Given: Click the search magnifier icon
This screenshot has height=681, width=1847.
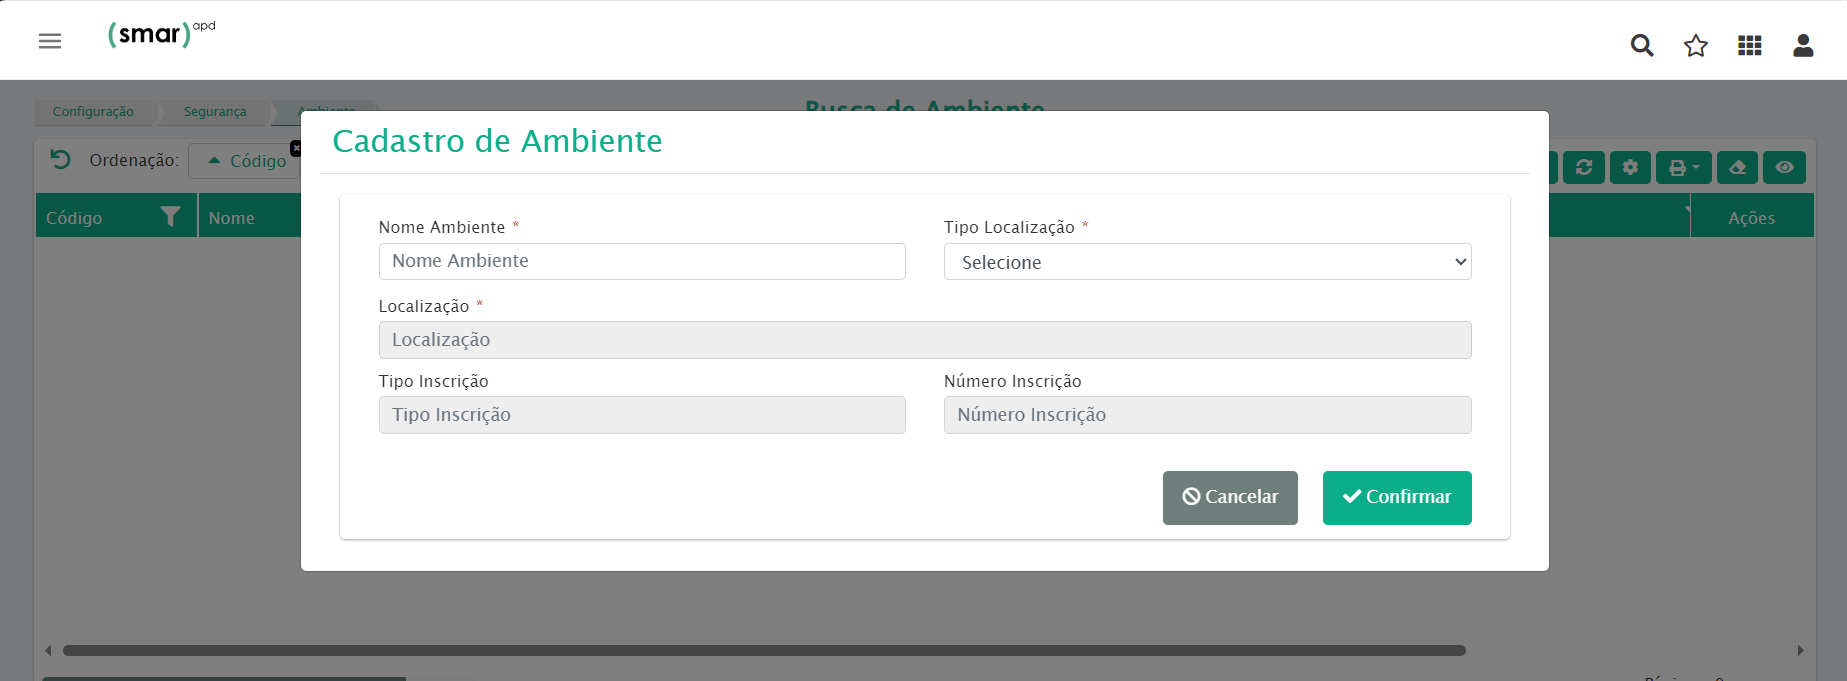Looking at the screenshot, I should pyautogui.click(x=1641, y=45).
